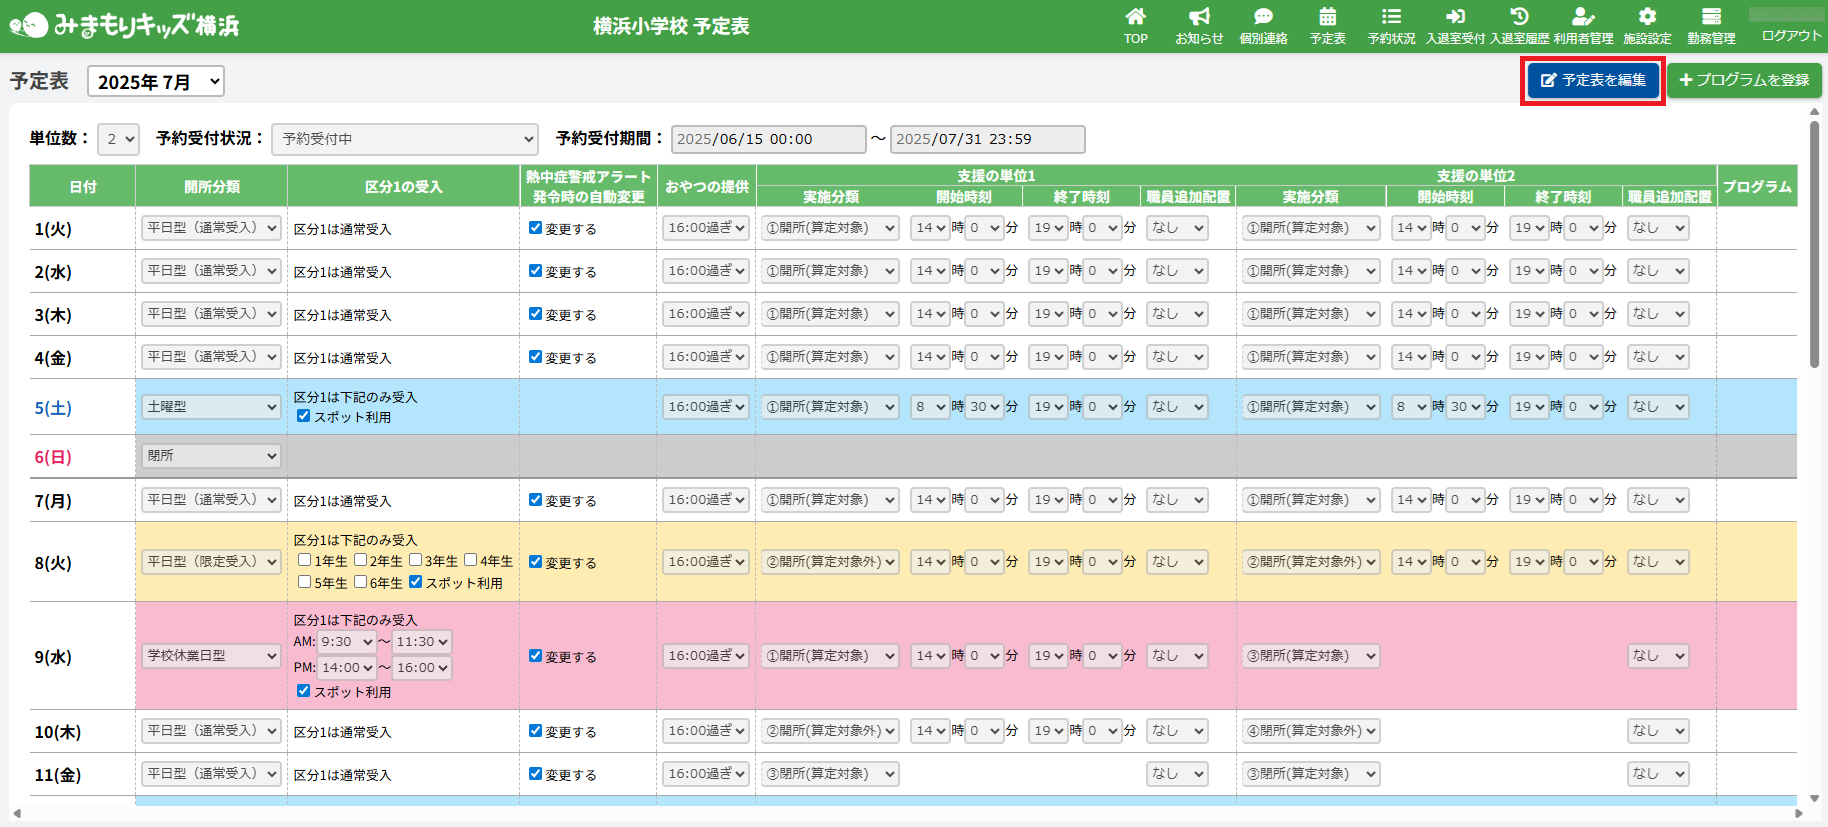The width and height of the screenshot is (1828, 827).
Task: Open お知らせ megaphone icon
Action: [x=1199, y=17]
